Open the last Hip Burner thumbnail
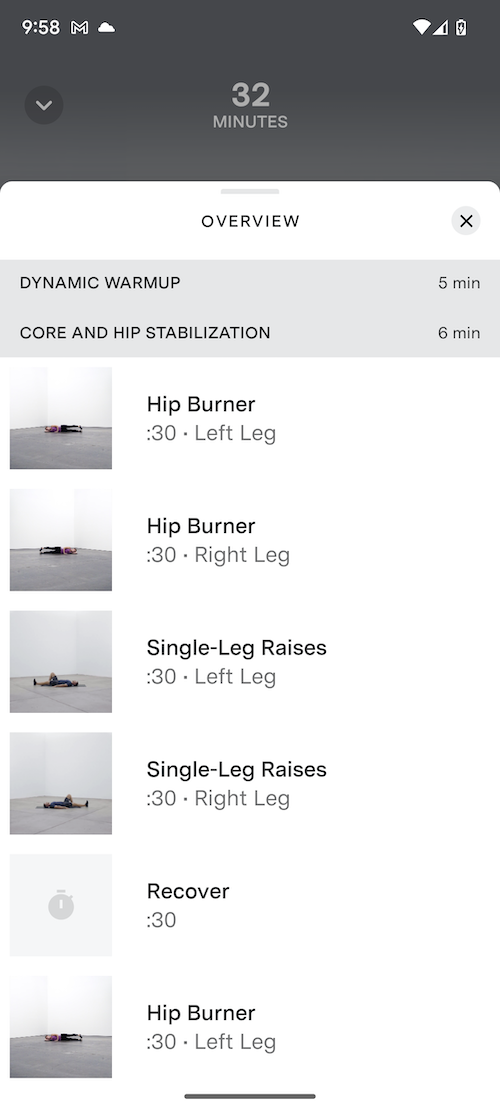Viewport: 500px width, 1111px height. (x=61, y=1027)
